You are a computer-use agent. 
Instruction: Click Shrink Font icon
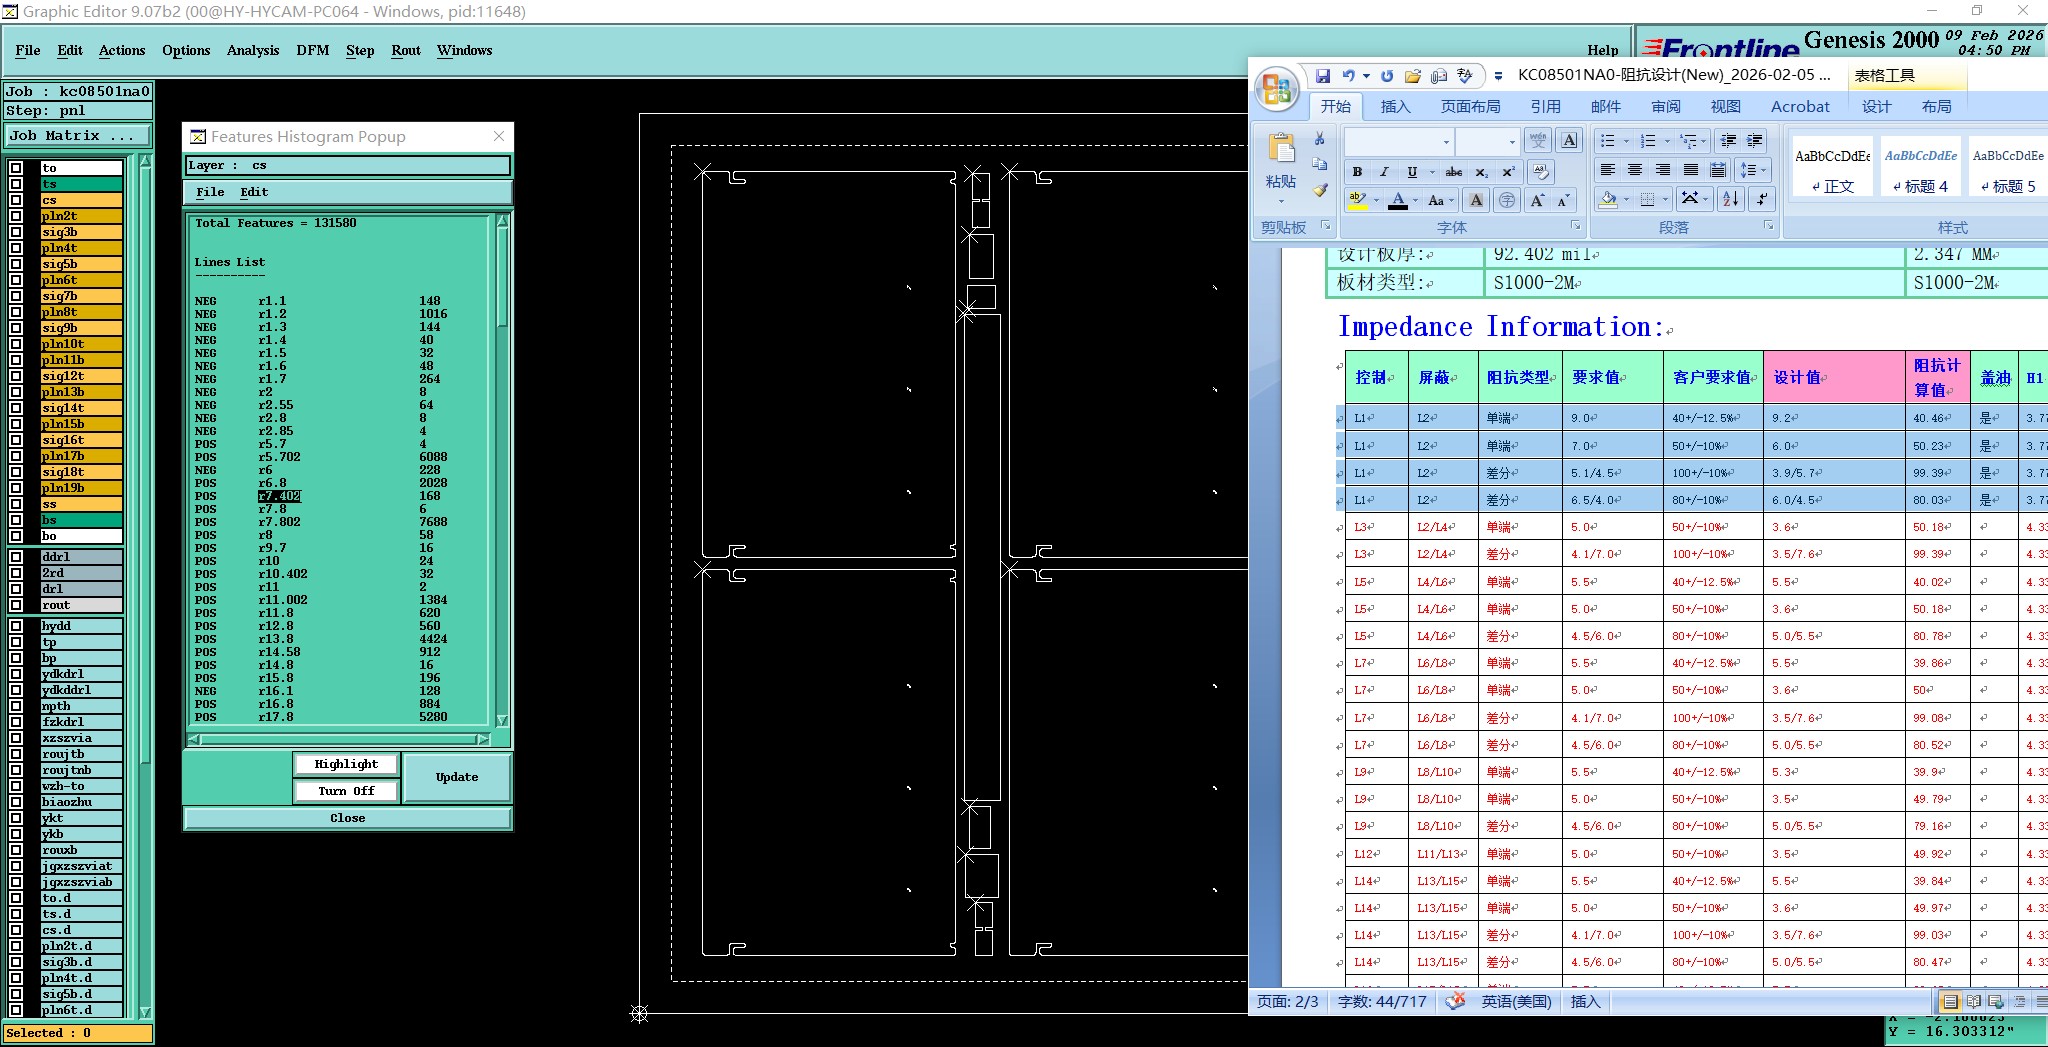click(1563, 200)
